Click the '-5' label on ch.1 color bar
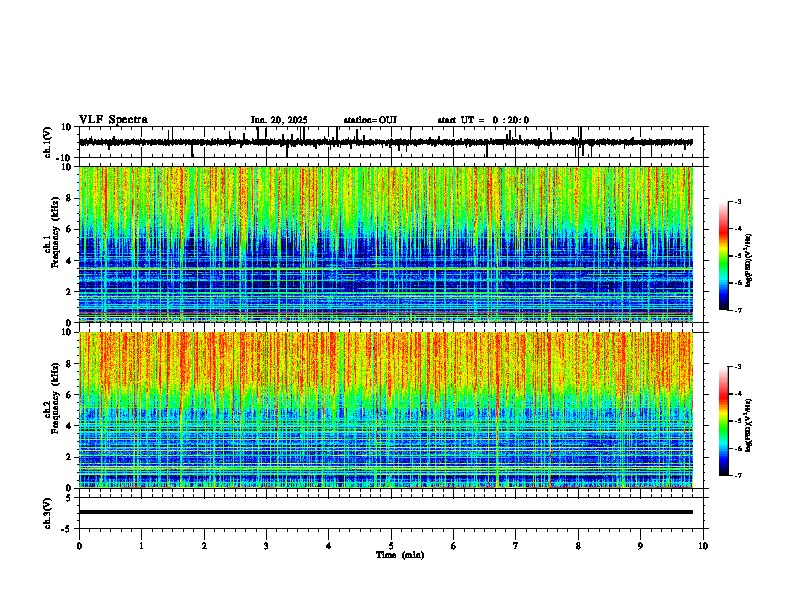Screen dimensions: 792x612 [738, 256]
